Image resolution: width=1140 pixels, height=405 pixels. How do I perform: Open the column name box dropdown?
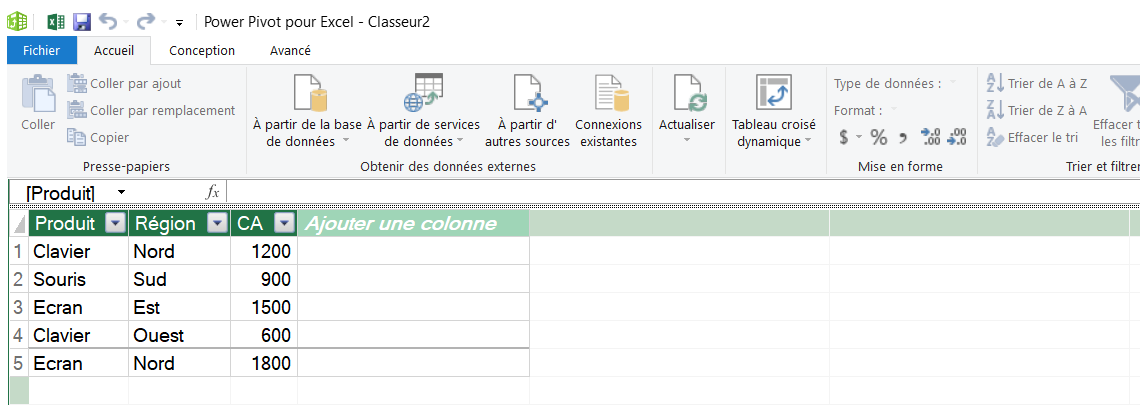(121, 192)
